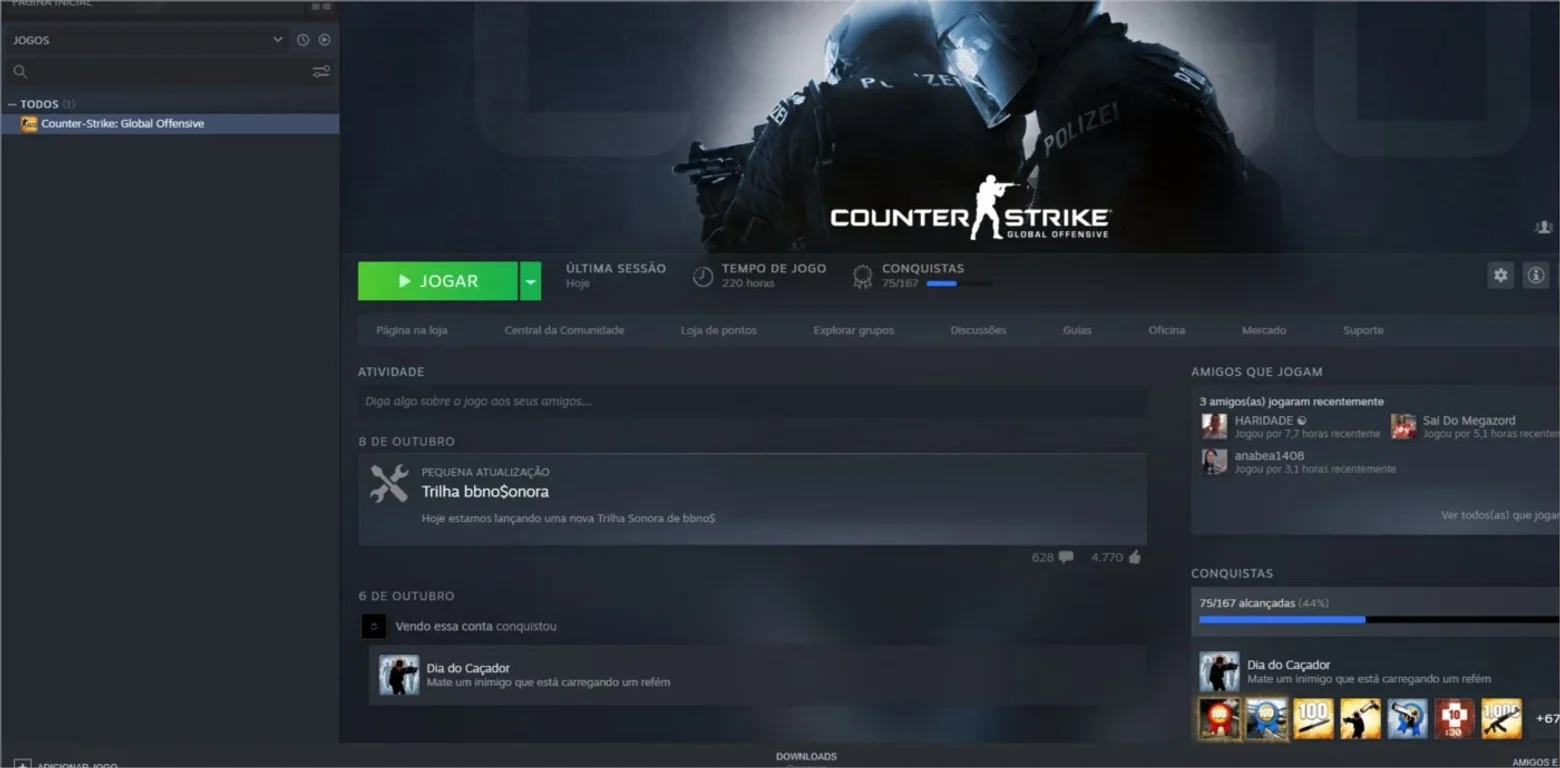Click the library grid view icon
The height and width of the screenshot is (768, 1560).
pos(321,5)
